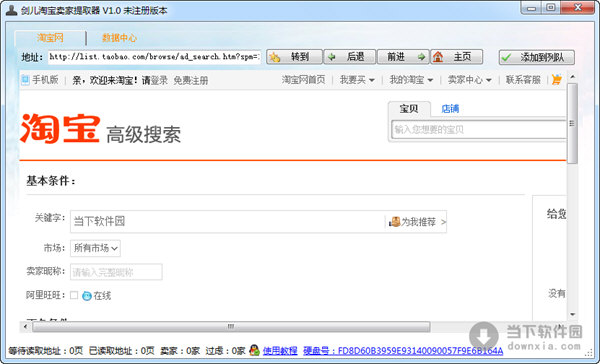Click the blue 旺旺 online icon
The image size is (600, 364).
[x=87, y=295]
